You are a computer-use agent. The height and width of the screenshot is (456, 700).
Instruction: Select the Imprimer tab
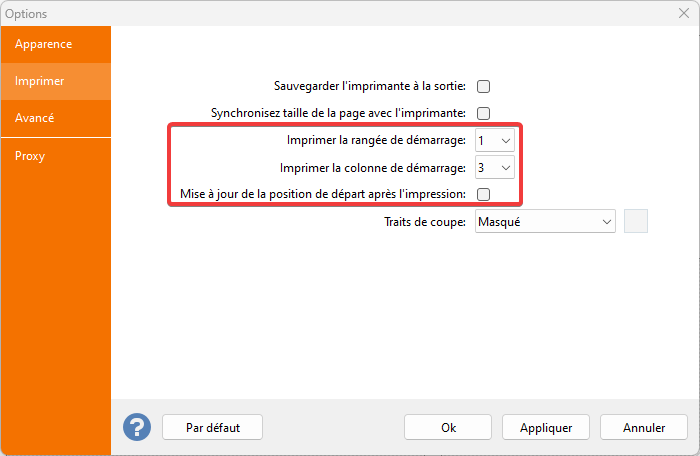(56, 81)
